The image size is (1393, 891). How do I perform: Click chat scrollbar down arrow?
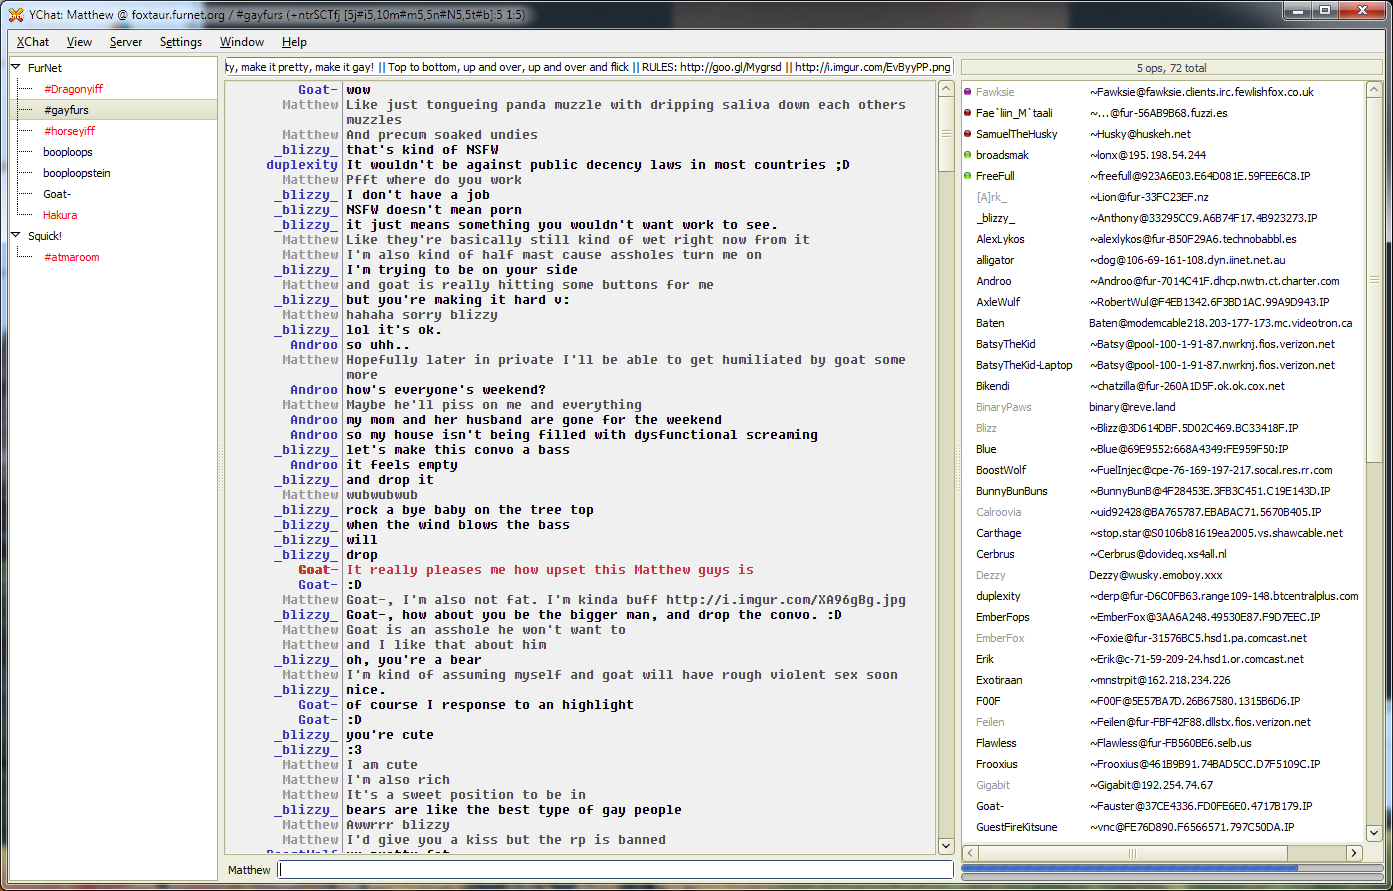pos(946,846)
